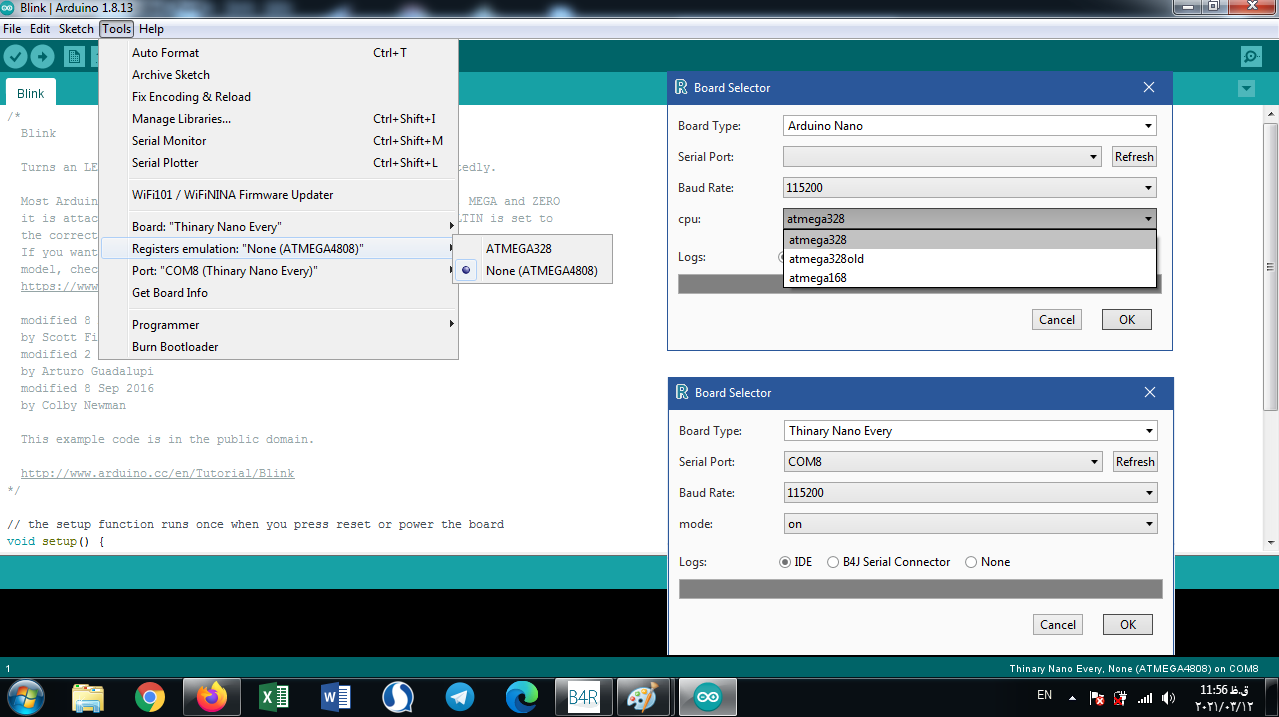
Task: Open File Explorer from the taskbar
Action: point(88,696)
